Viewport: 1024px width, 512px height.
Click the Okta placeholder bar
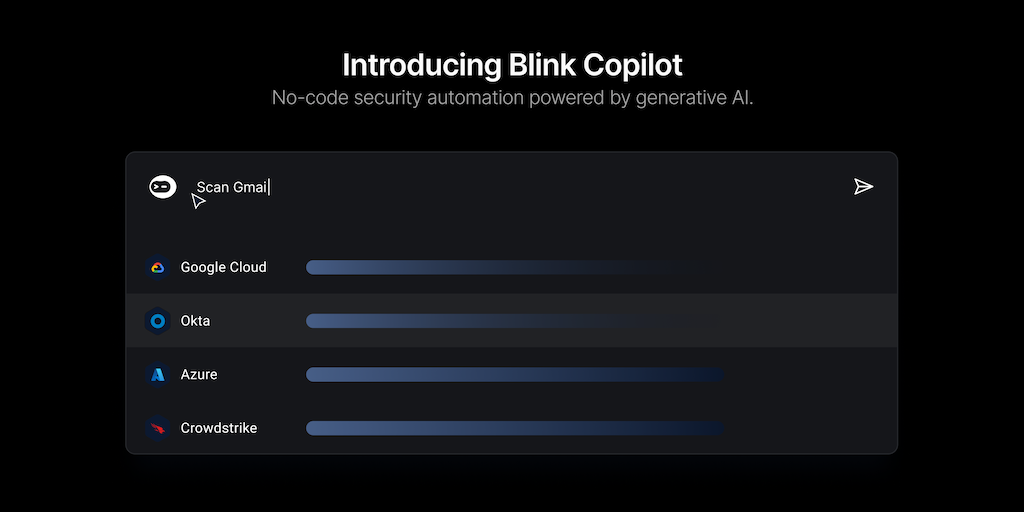(510, 321)
